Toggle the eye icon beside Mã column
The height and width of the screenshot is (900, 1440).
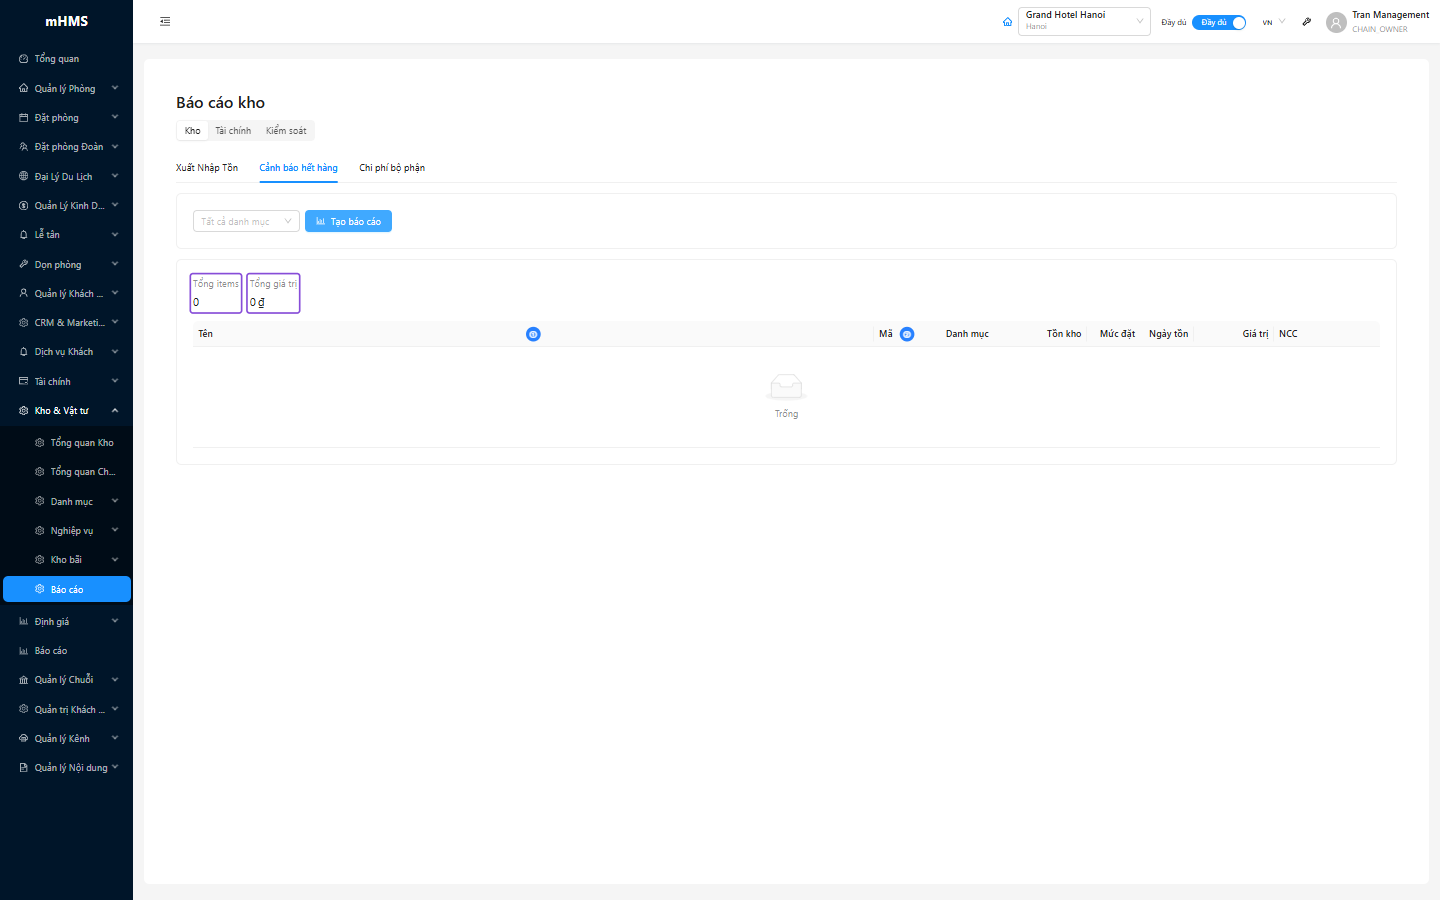tap(907, 334)
